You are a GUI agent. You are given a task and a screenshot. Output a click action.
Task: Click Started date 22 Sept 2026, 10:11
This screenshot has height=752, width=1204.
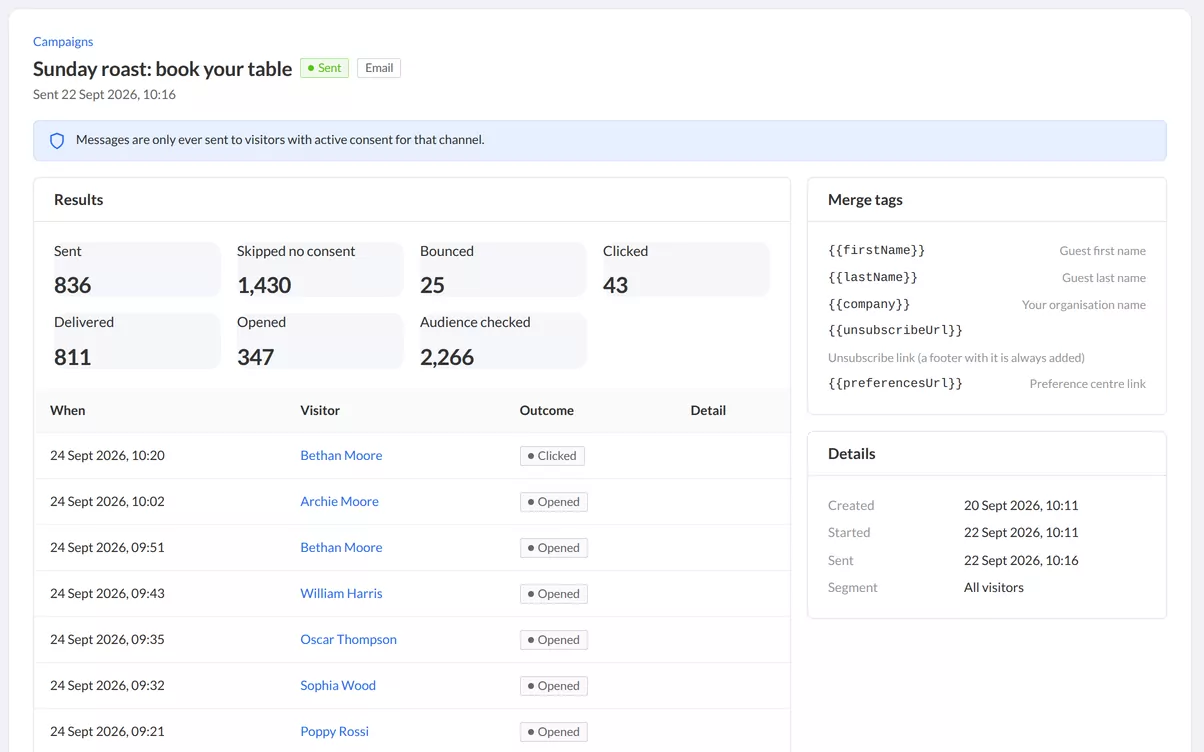click(x=1021, y=532)
